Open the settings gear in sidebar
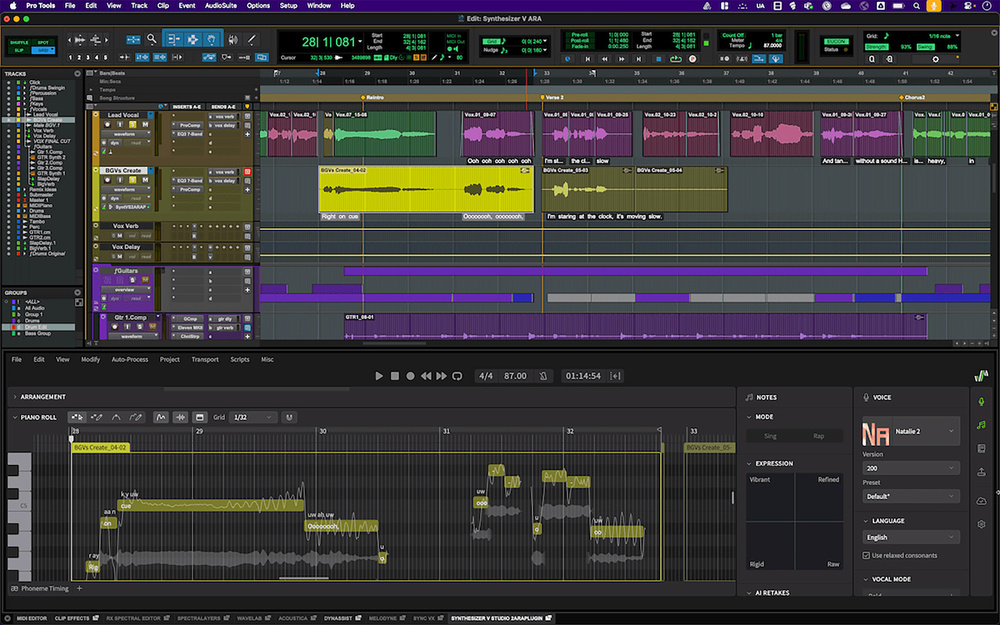Screen dimensions: 1000x625 981,524
